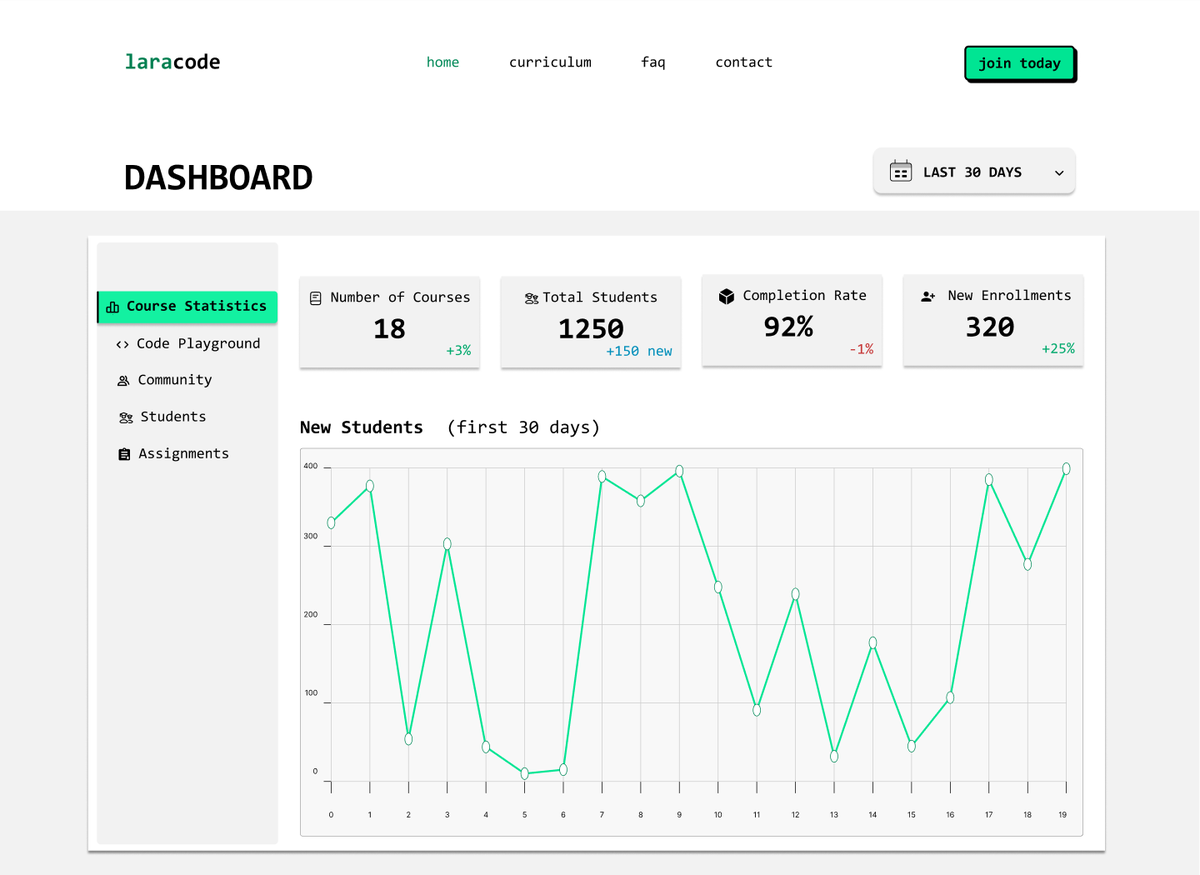Click the DASHBOARD heading
The height and width of the screenshot is (875, 1200).
click(x=218, y=178)
